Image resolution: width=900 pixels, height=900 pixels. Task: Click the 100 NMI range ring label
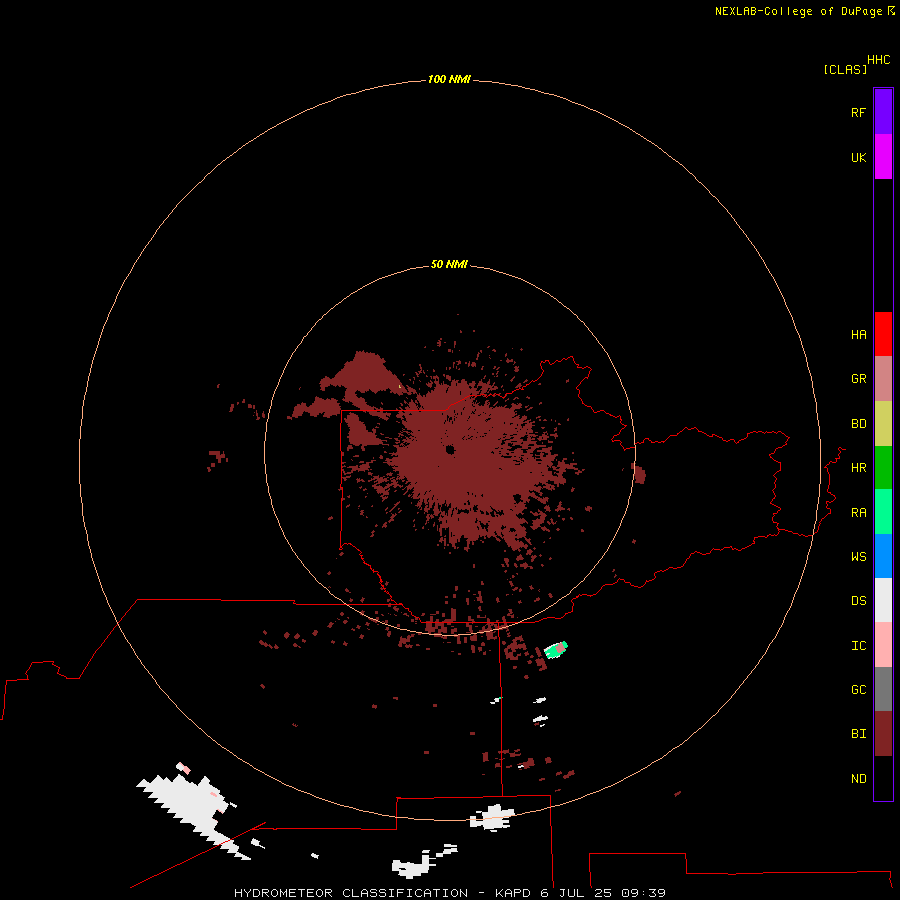click(x=449, y=79)
